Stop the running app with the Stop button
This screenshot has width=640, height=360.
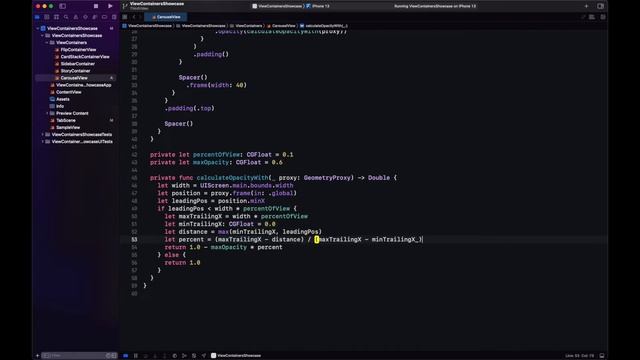click(96, 6)
